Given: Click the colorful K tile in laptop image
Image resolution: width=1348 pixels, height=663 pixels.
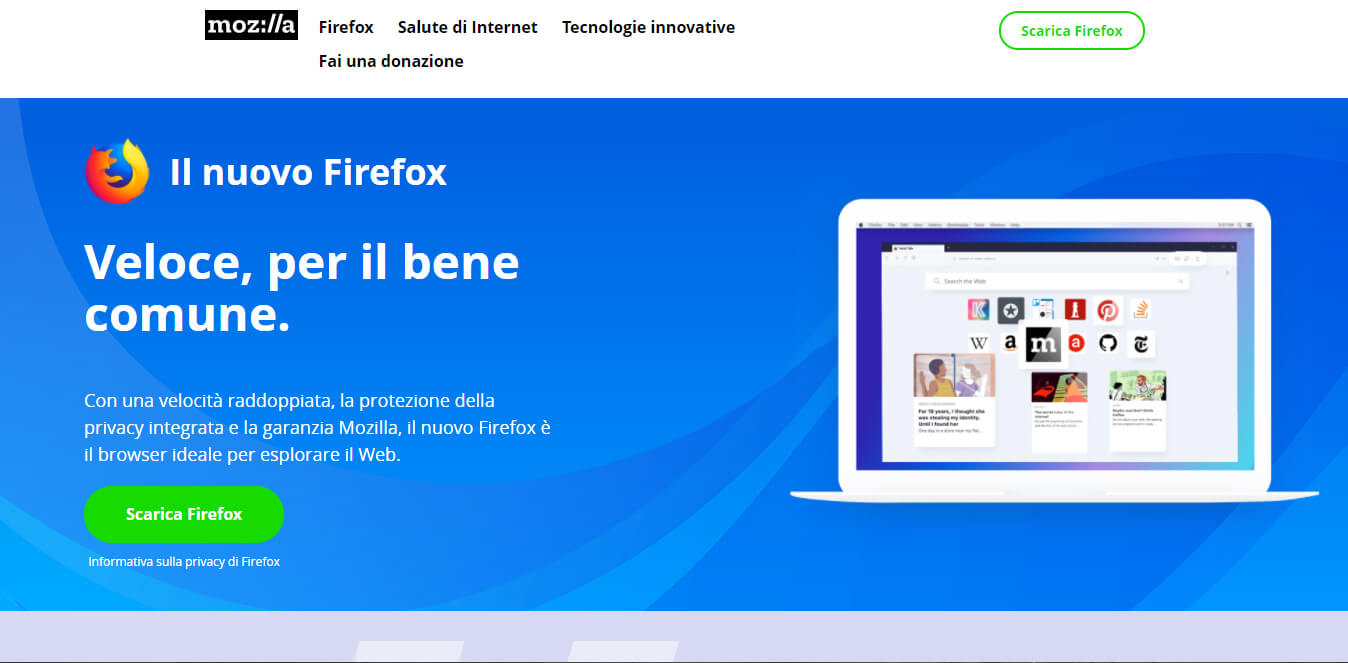Looking at the screenshot, I should (x=979, y=310).
